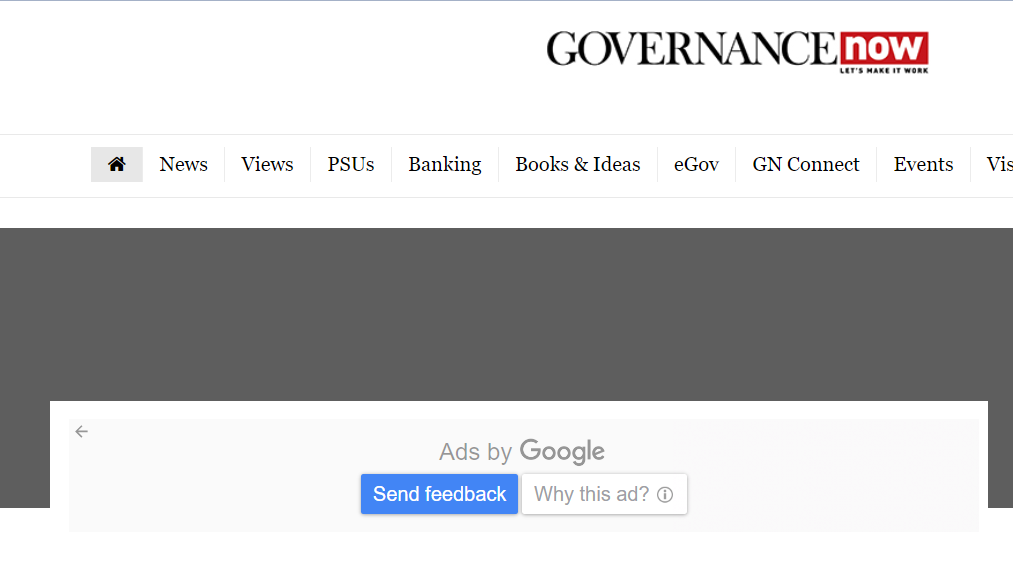The image size is (1013, 565).
Task: Open the Governance Now logo link
Action: (x=737, y=51)
